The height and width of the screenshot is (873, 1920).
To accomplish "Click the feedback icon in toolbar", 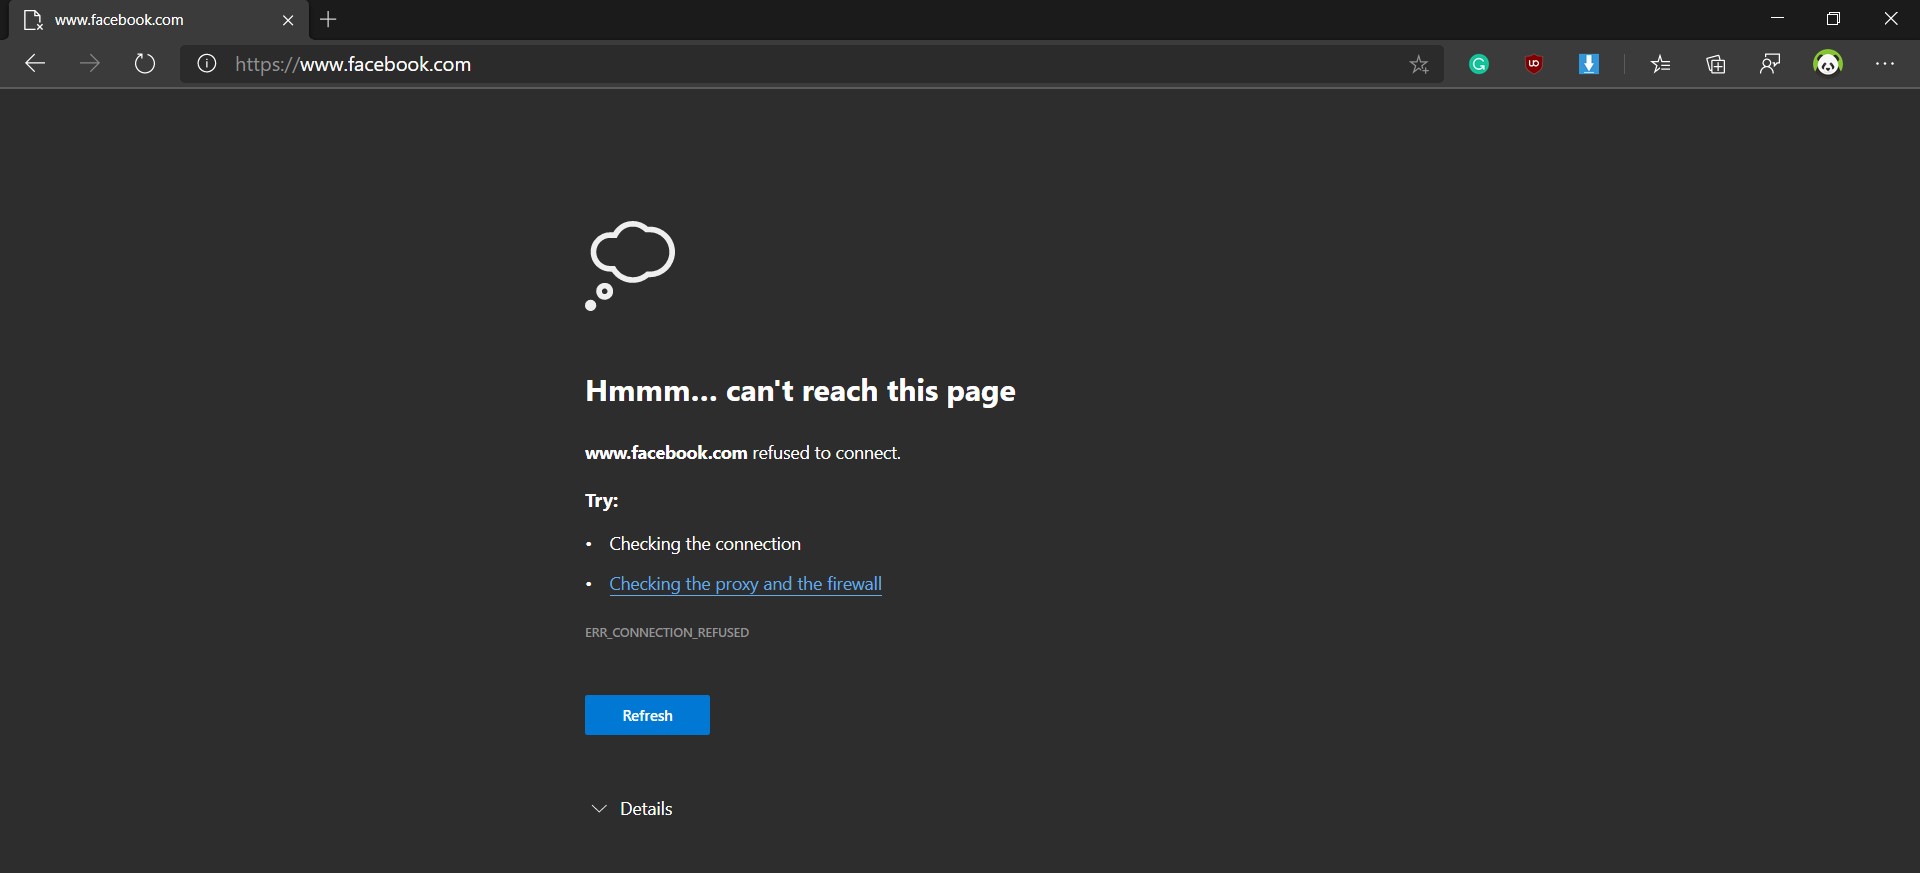I will [1770, 65].
